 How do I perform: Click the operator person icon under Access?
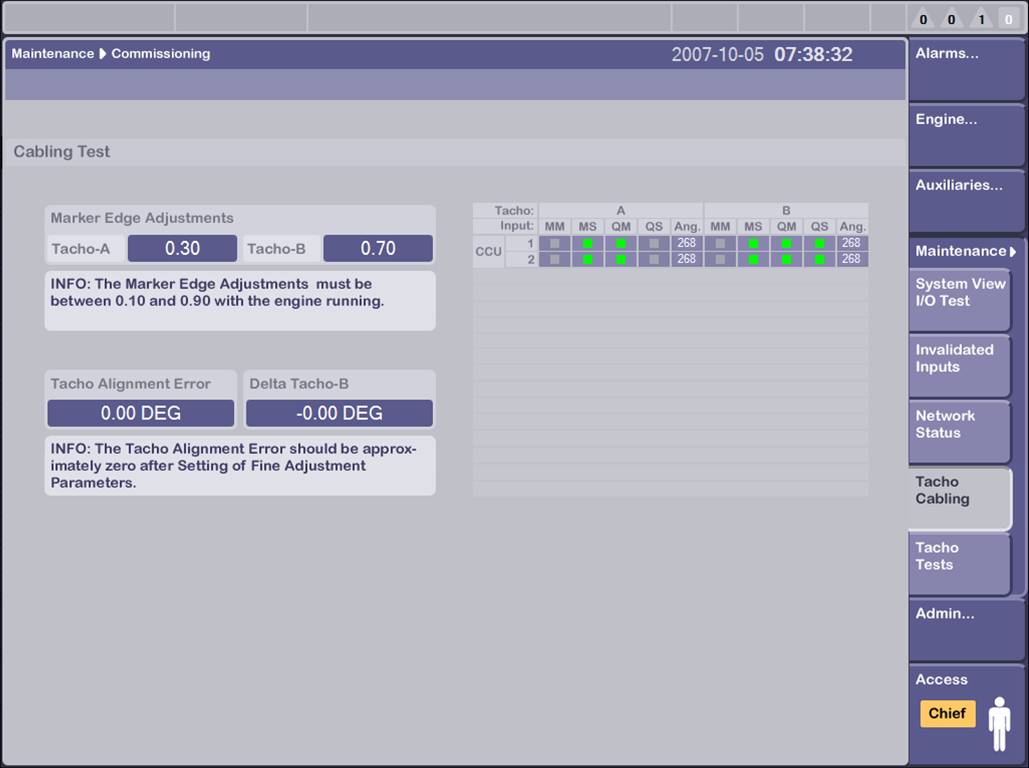999,723
